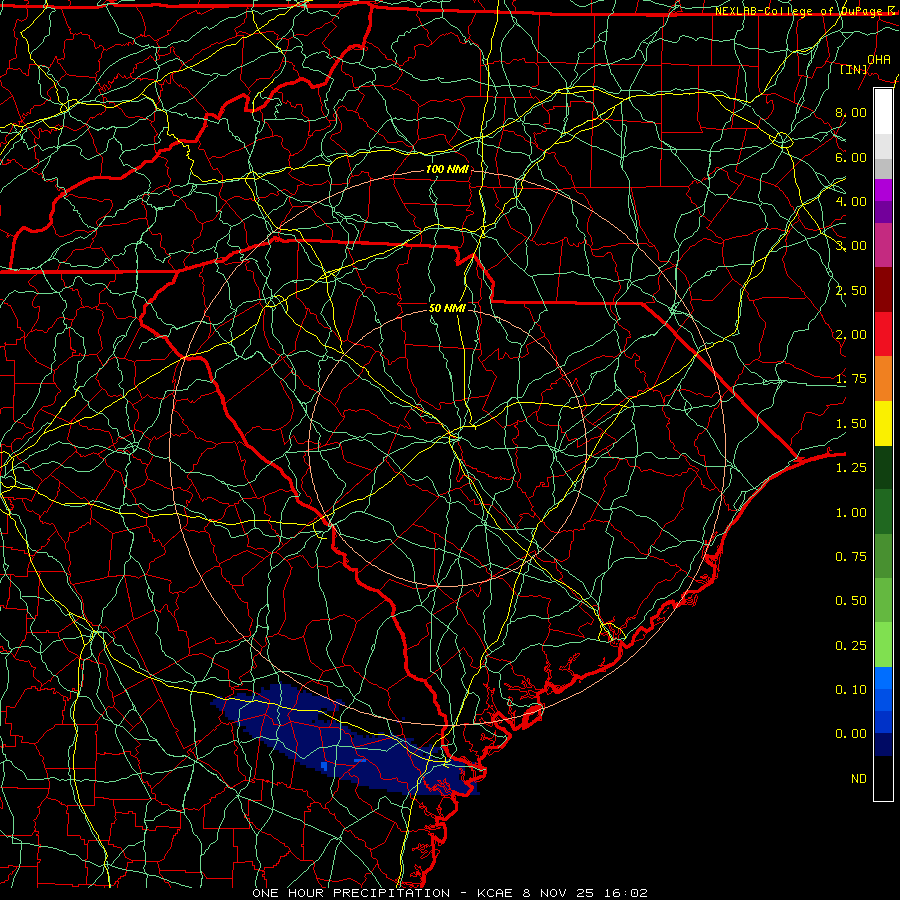Image resolution: width=900 pixels, height=900 pixels.
Task: Click the bright red 2.00 legend swatch
Action: click(x=883, y=334)
